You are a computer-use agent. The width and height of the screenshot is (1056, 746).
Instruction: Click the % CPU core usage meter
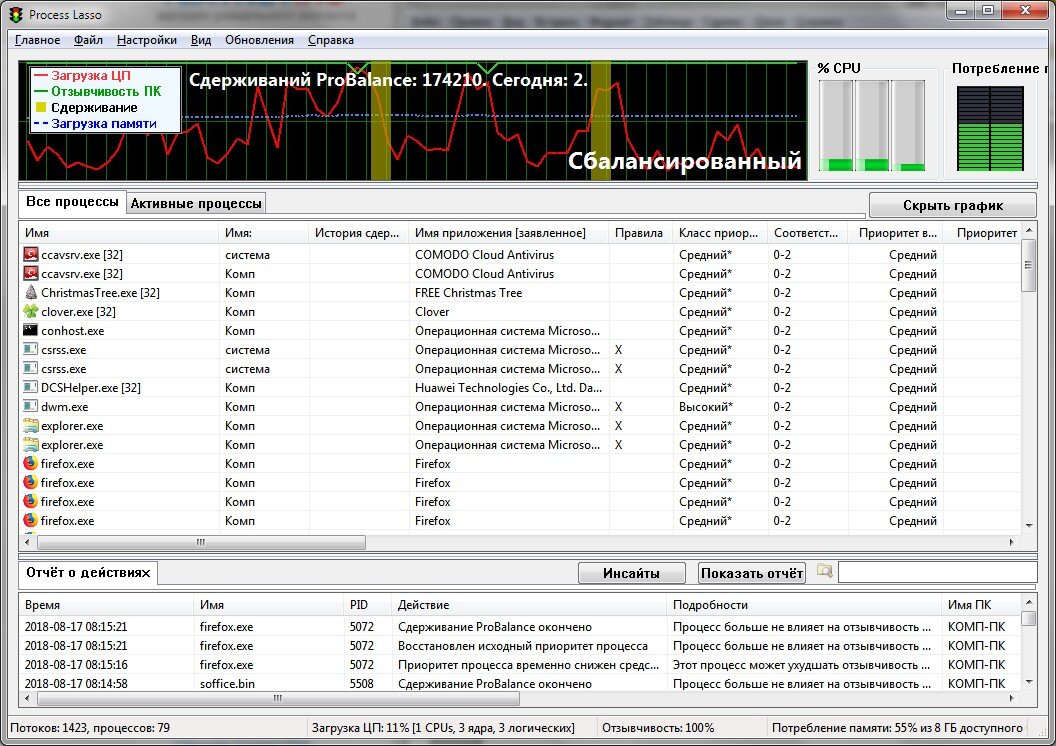(x=871, y=125)
